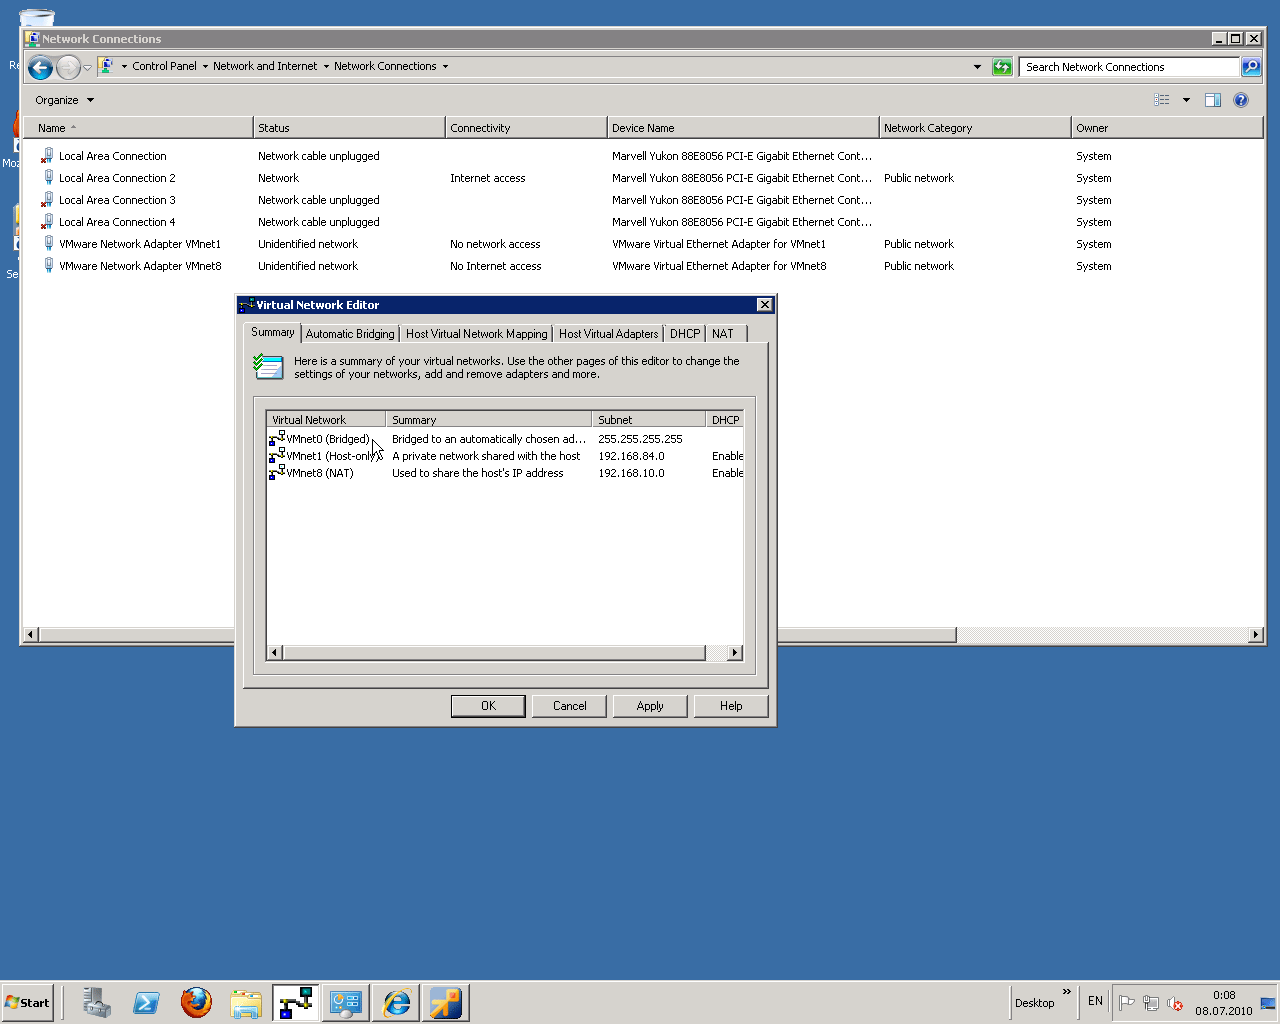Screen dimensions: 1280x1024
Task: Click Cancel in Virtual Network Editor
Action: coord(570,706)
